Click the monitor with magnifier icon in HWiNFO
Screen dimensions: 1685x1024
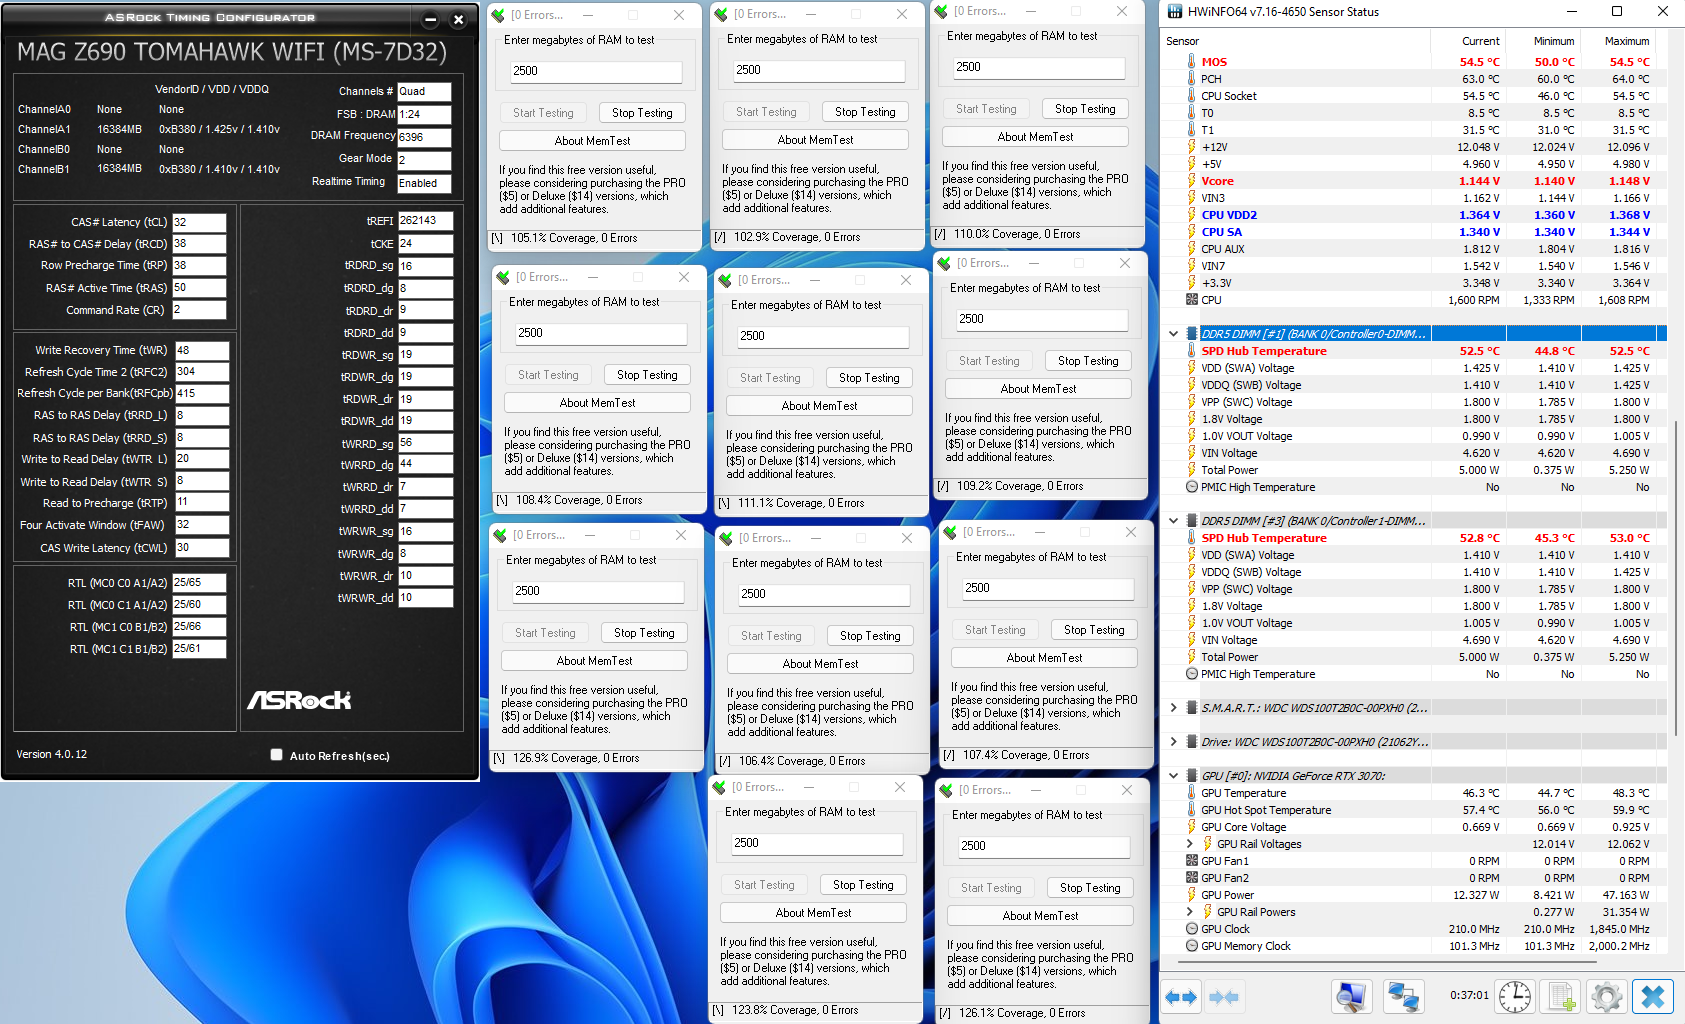pos(1351,996)
